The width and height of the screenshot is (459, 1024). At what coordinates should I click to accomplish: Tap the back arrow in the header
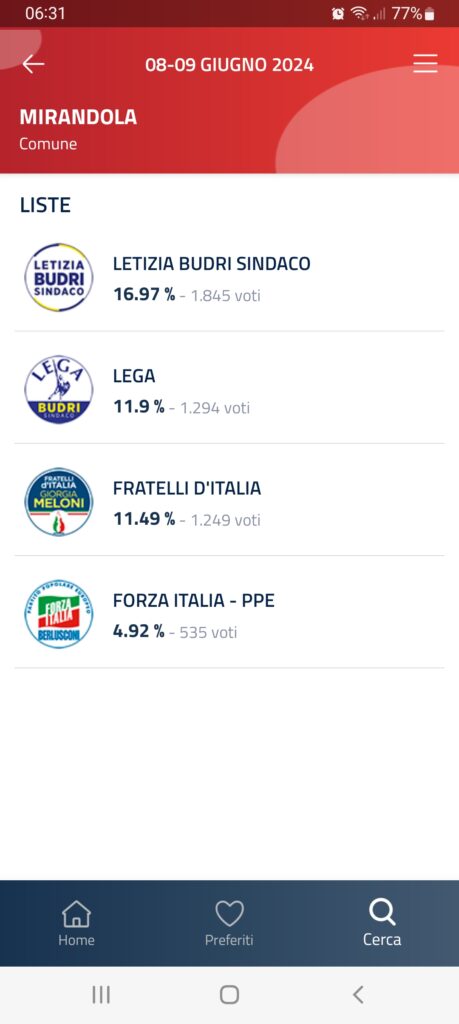coord(33,64)
